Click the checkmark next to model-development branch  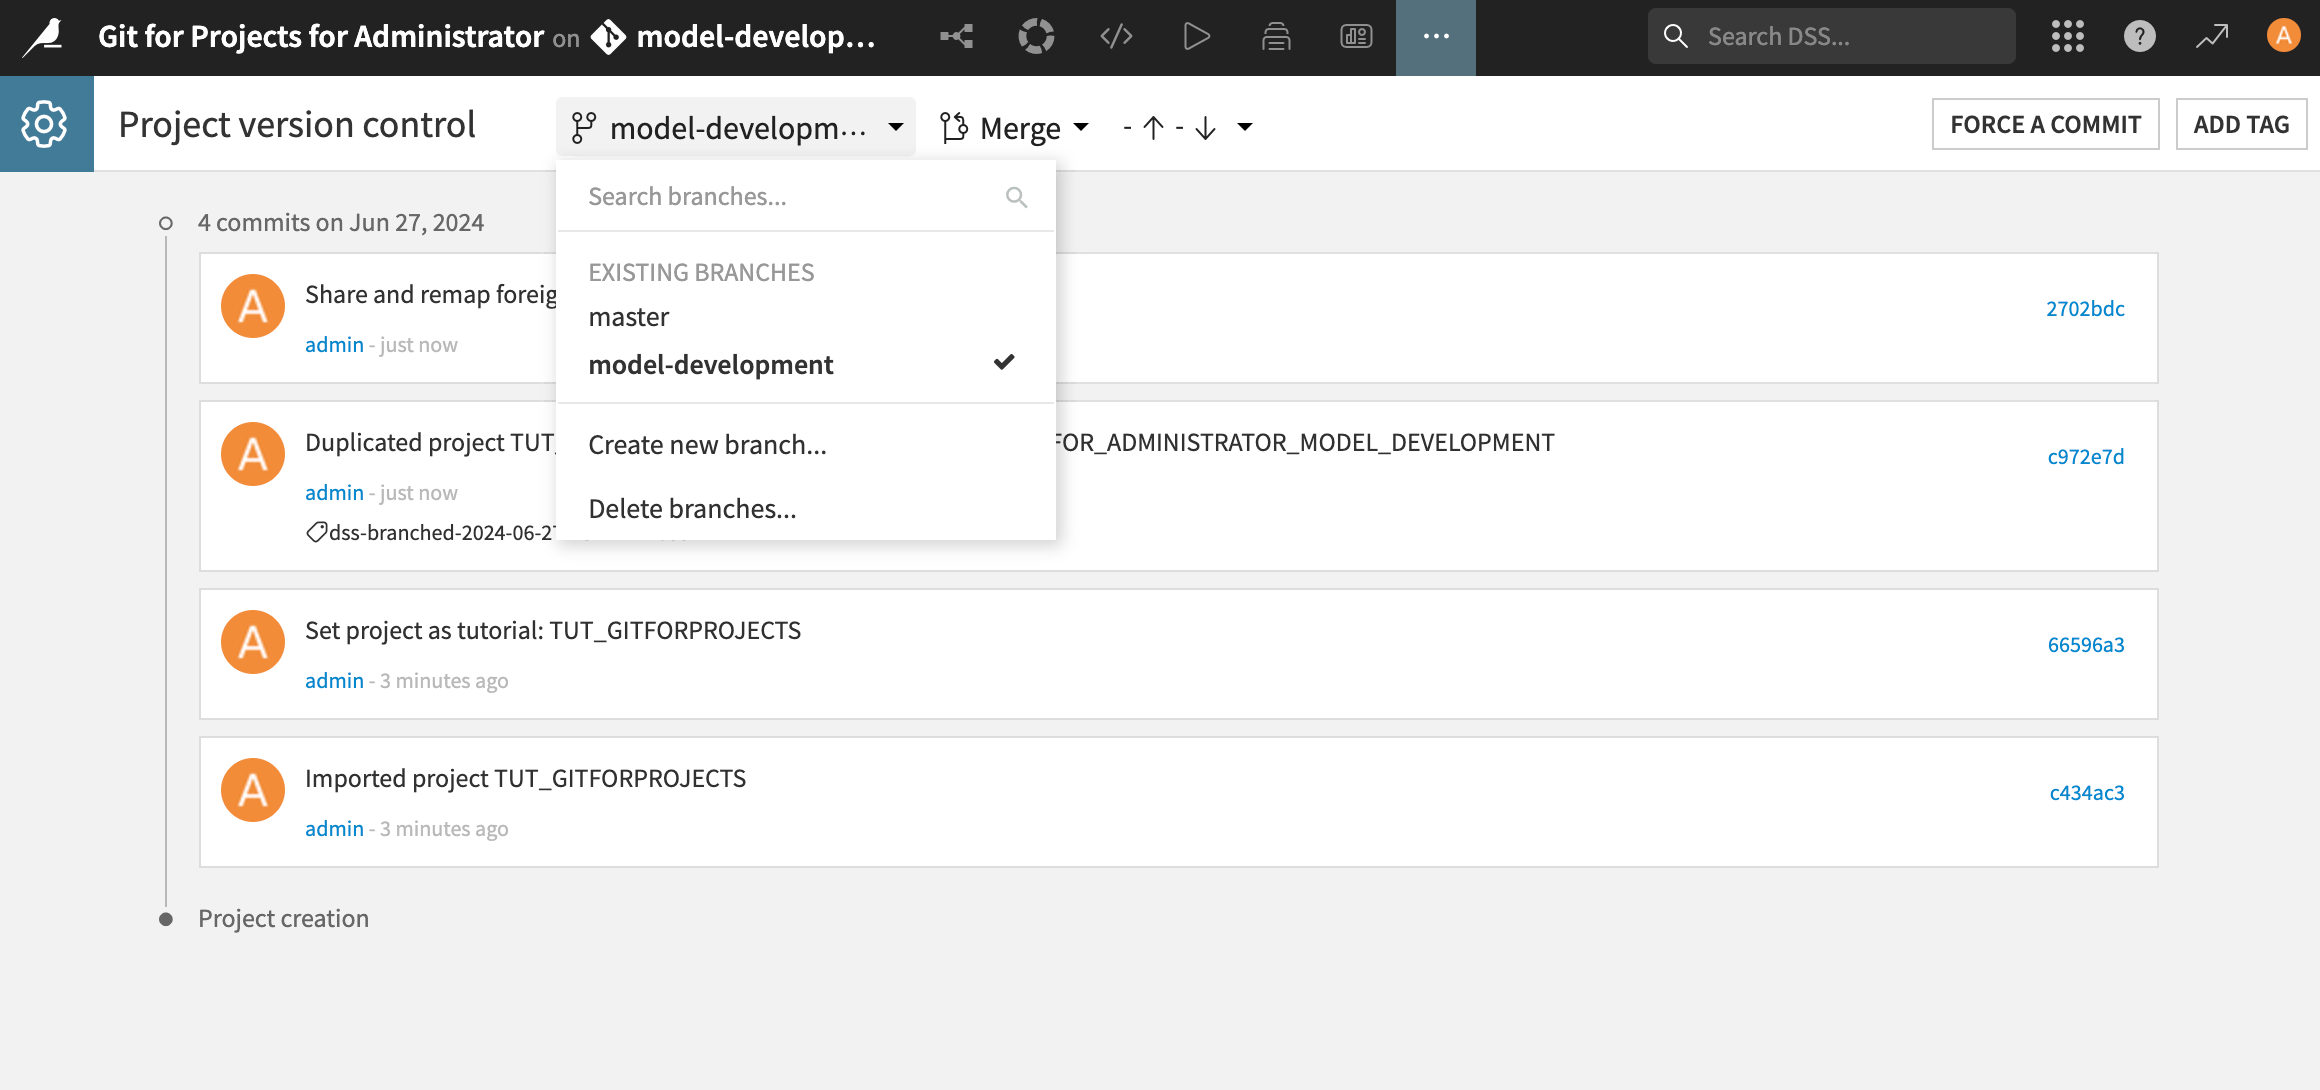coord(1004,362)
